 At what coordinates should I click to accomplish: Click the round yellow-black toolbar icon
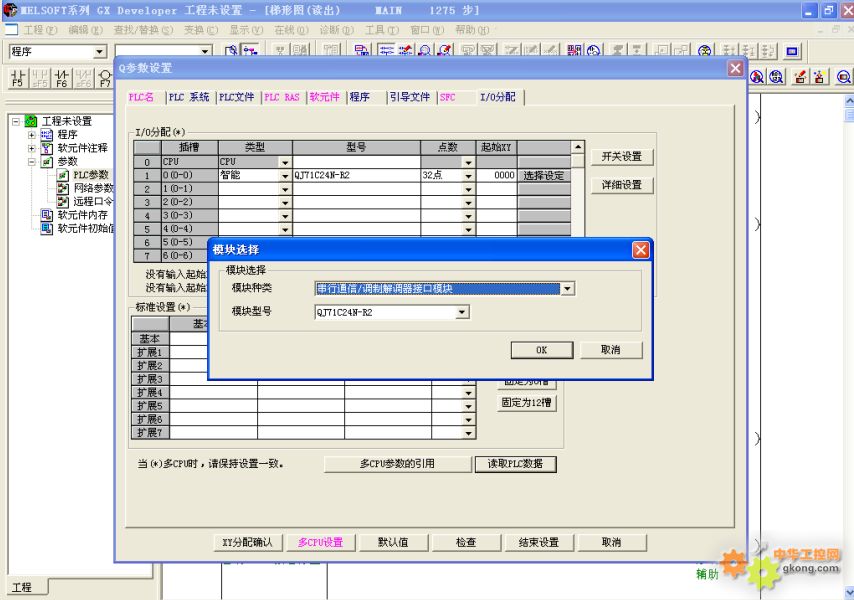[705, 51]
